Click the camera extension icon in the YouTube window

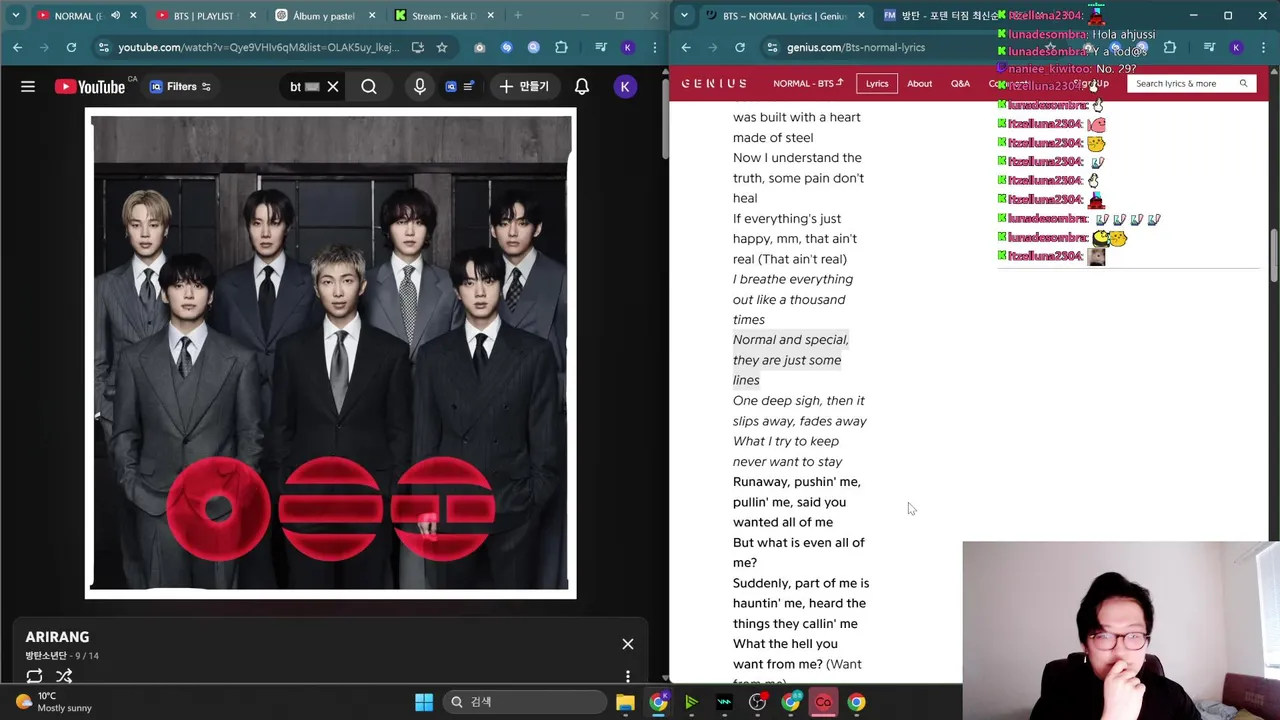480,47
